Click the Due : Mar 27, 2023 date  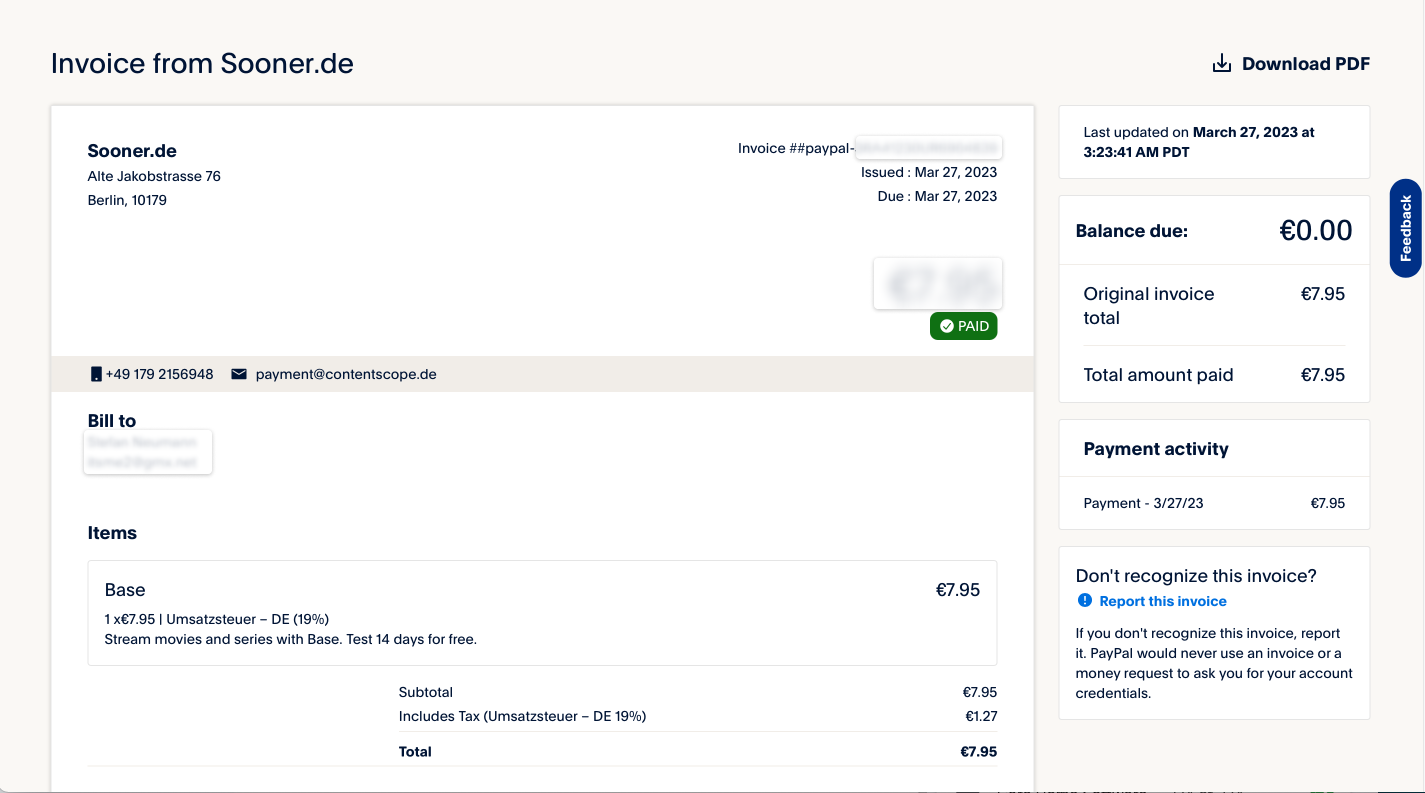point(937,196)
